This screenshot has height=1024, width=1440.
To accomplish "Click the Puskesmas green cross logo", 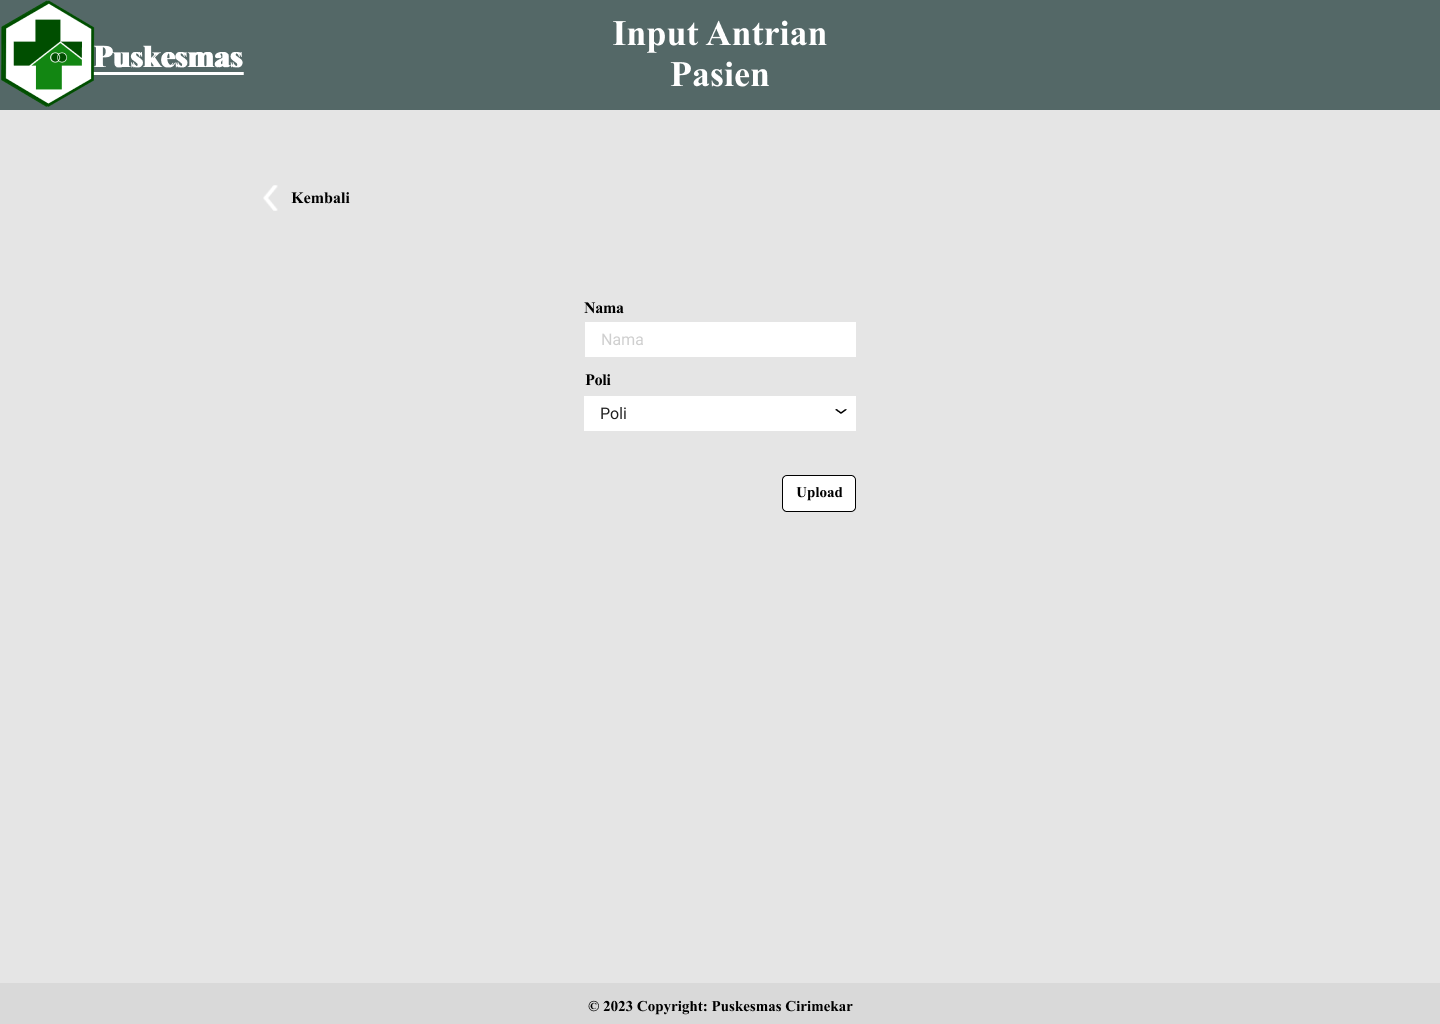I will [48, 54].
